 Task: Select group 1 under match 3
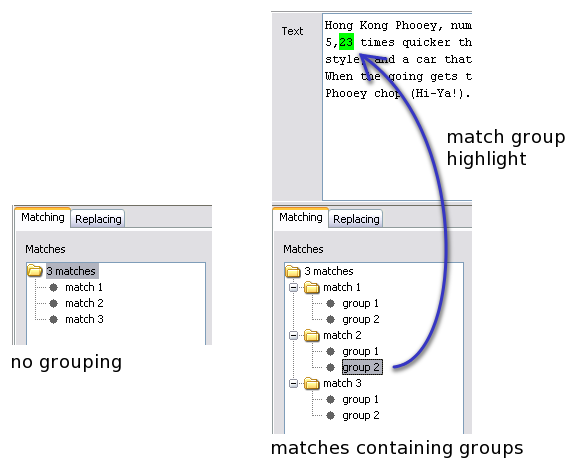coord(360,399)
